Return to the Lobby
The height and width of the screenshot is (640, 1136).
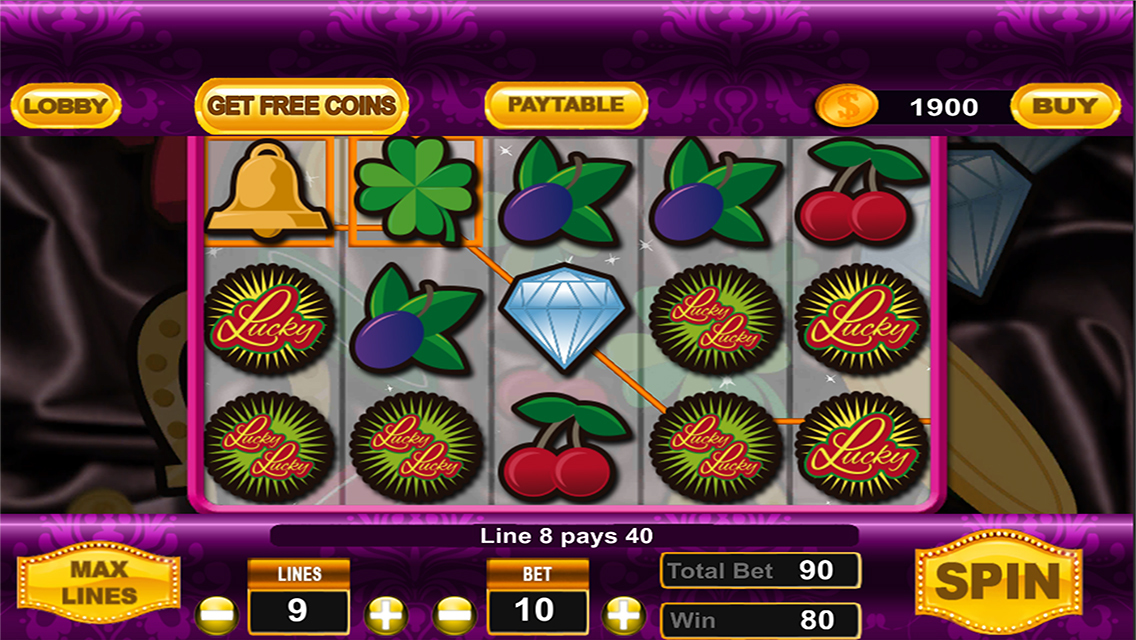tap(65, 106)
